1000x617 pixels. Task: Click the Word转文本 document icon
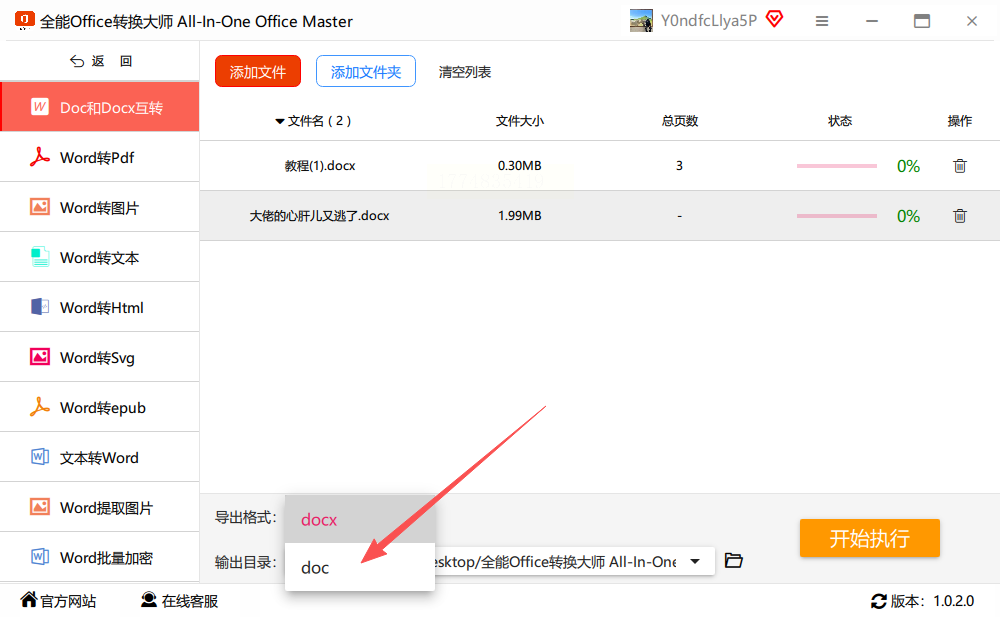click(x=40, y=256)
